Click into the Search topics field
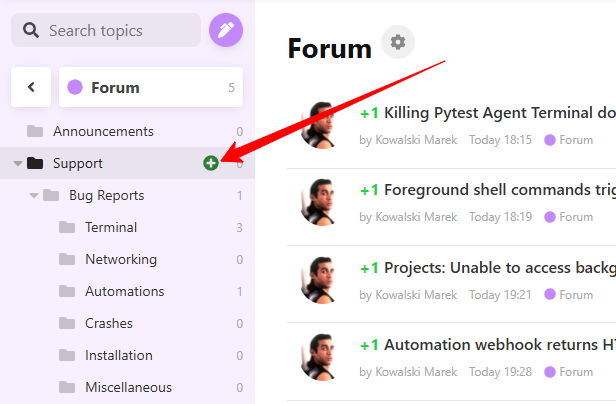Image resolution: width=616 pixels, height=404 pixels. [x=106, y=30]
